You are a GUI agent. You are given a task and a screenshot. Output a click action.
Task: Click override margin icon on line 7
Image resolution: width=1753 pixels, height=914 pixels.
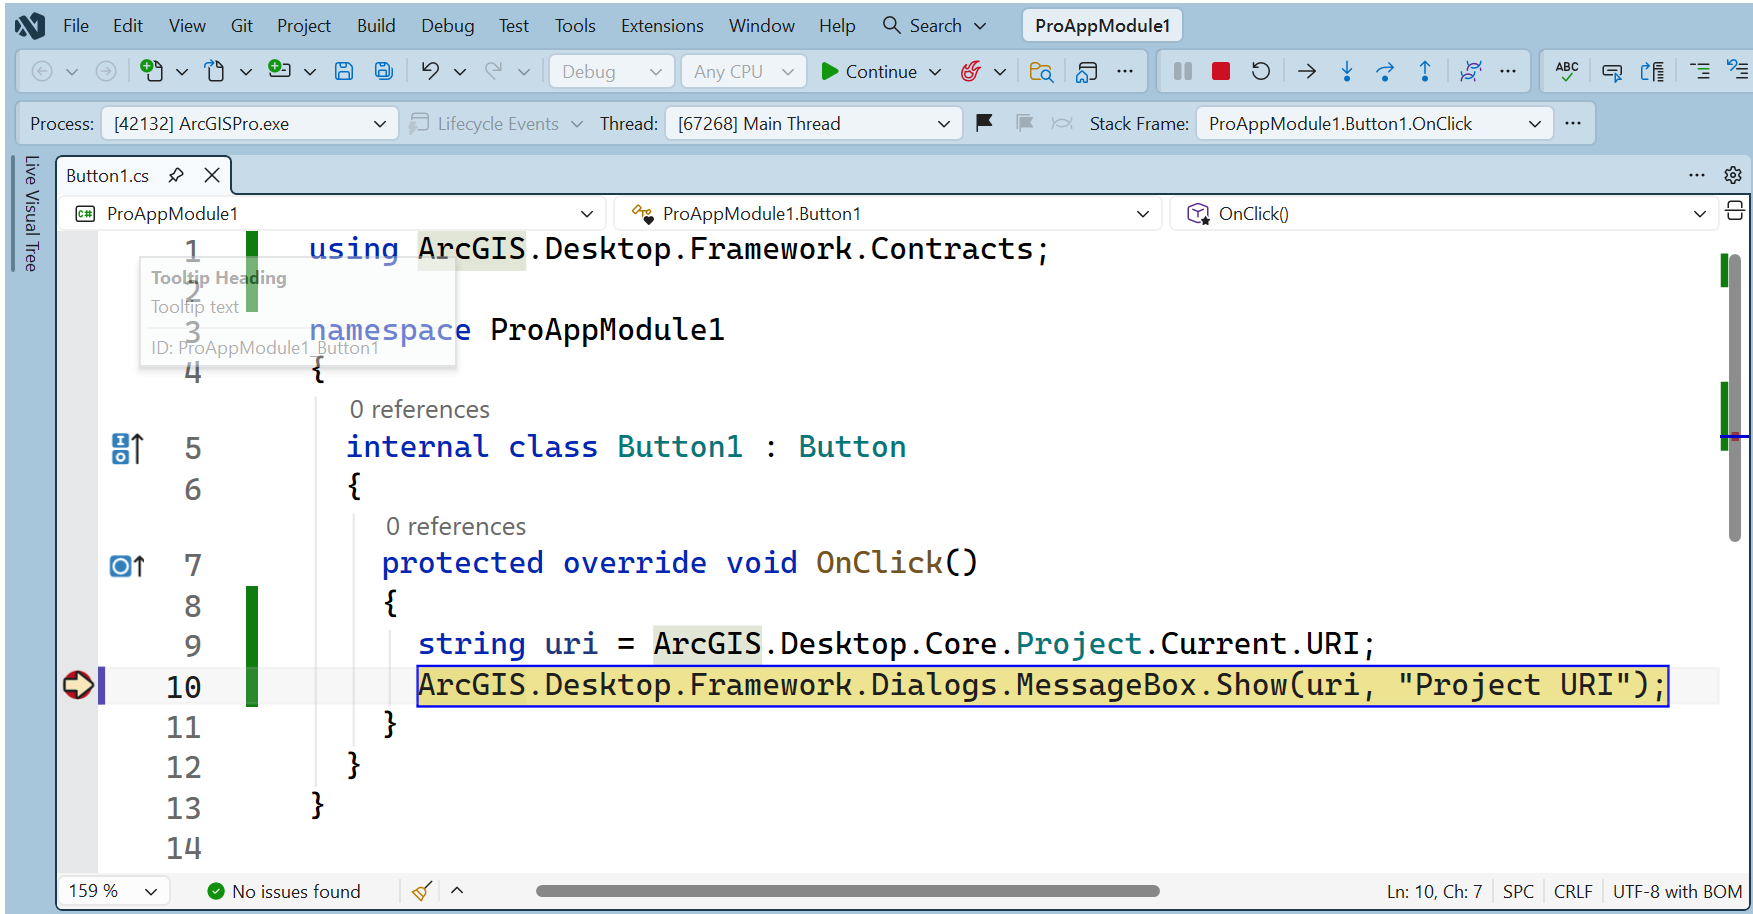pos(127,566)
